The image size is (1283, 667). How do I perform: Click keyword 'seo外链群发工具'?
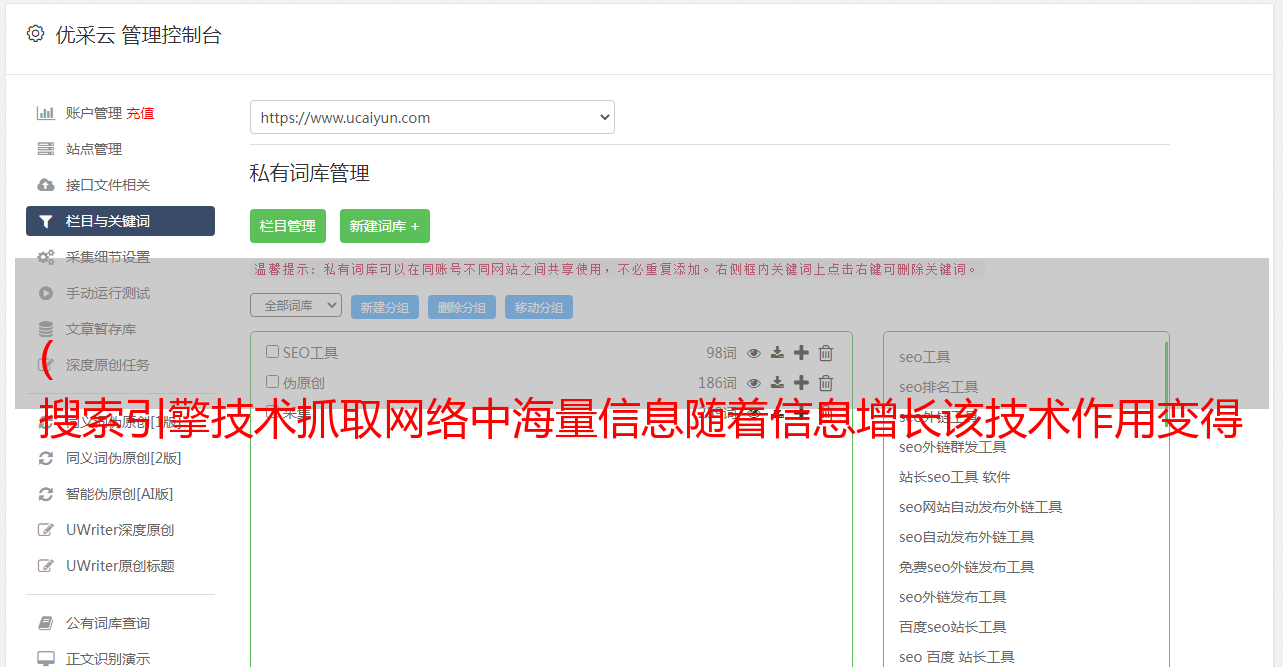[953, 447]
